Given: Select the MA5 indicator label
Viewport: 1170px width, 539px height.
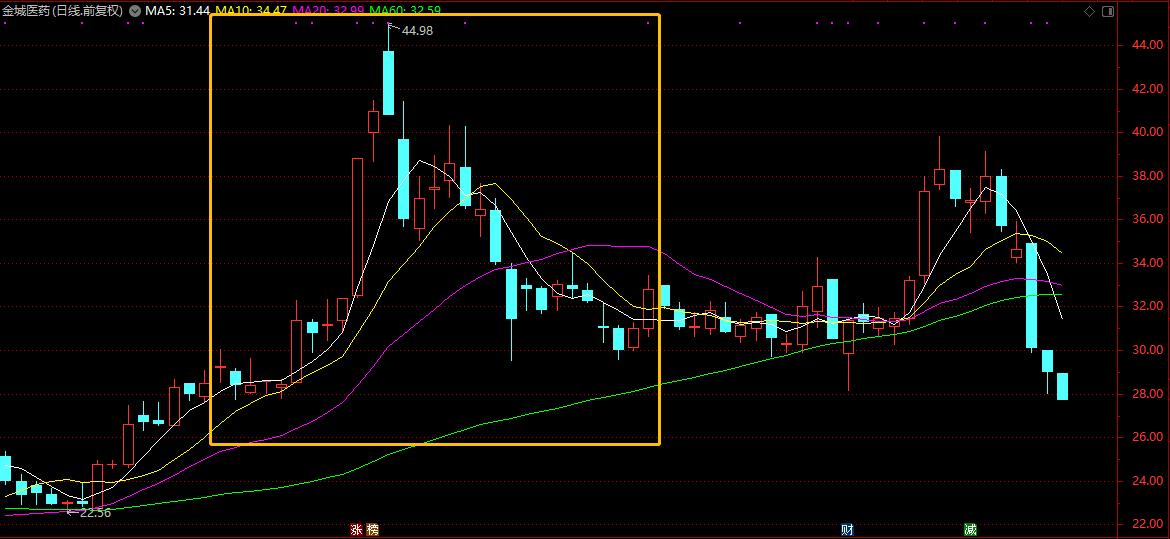Looking at the screenshot, I should click(x=177, y=10).
